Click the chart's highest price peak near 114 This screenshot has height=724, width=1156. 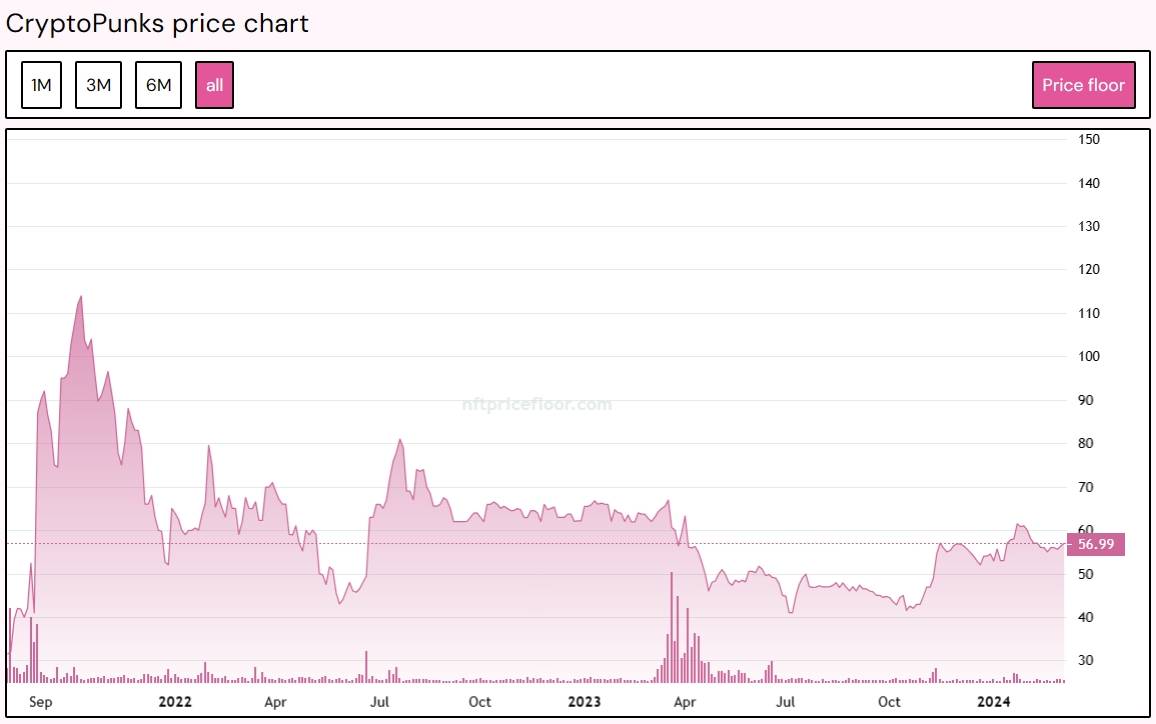pyautogui.click(x=81, y=297)
